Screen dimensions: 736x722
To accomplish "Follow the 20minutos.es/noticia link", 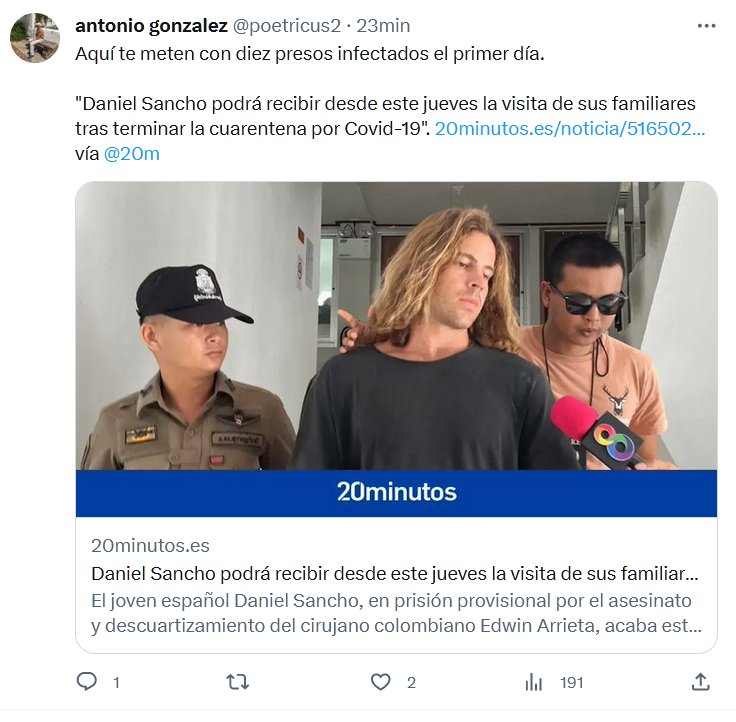I will tap(570, 129).
